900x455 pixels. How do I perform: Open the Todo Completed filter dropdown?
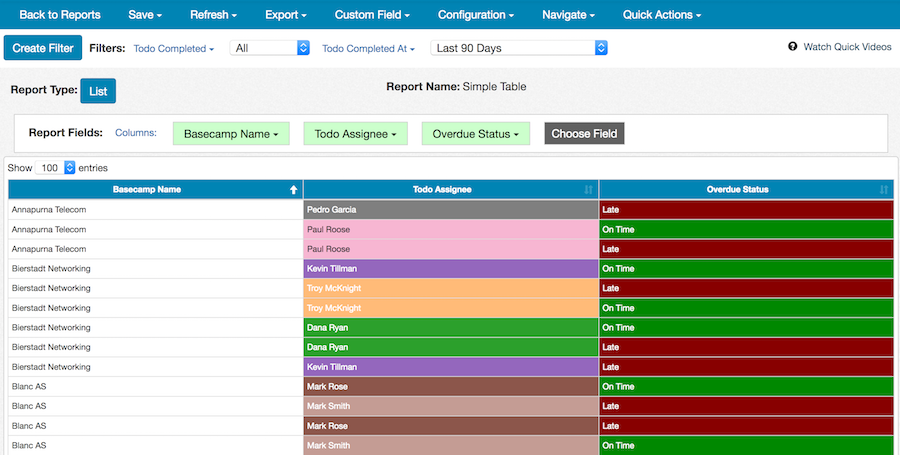174,48
